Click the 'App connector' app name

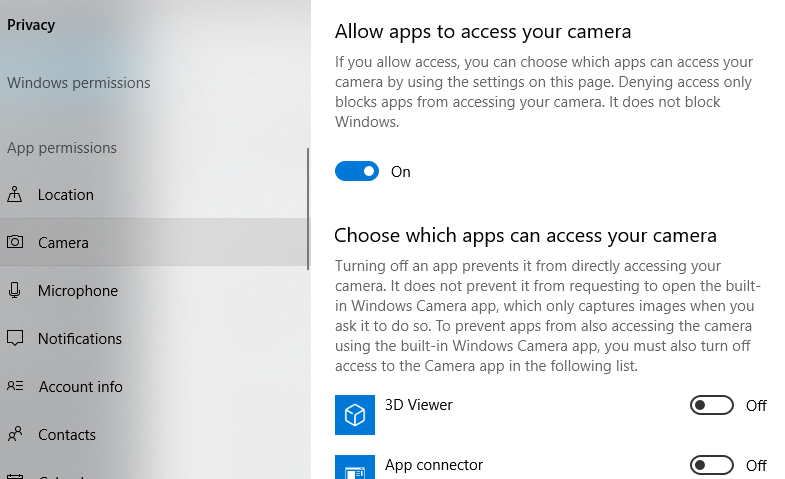tap(434, 465)
